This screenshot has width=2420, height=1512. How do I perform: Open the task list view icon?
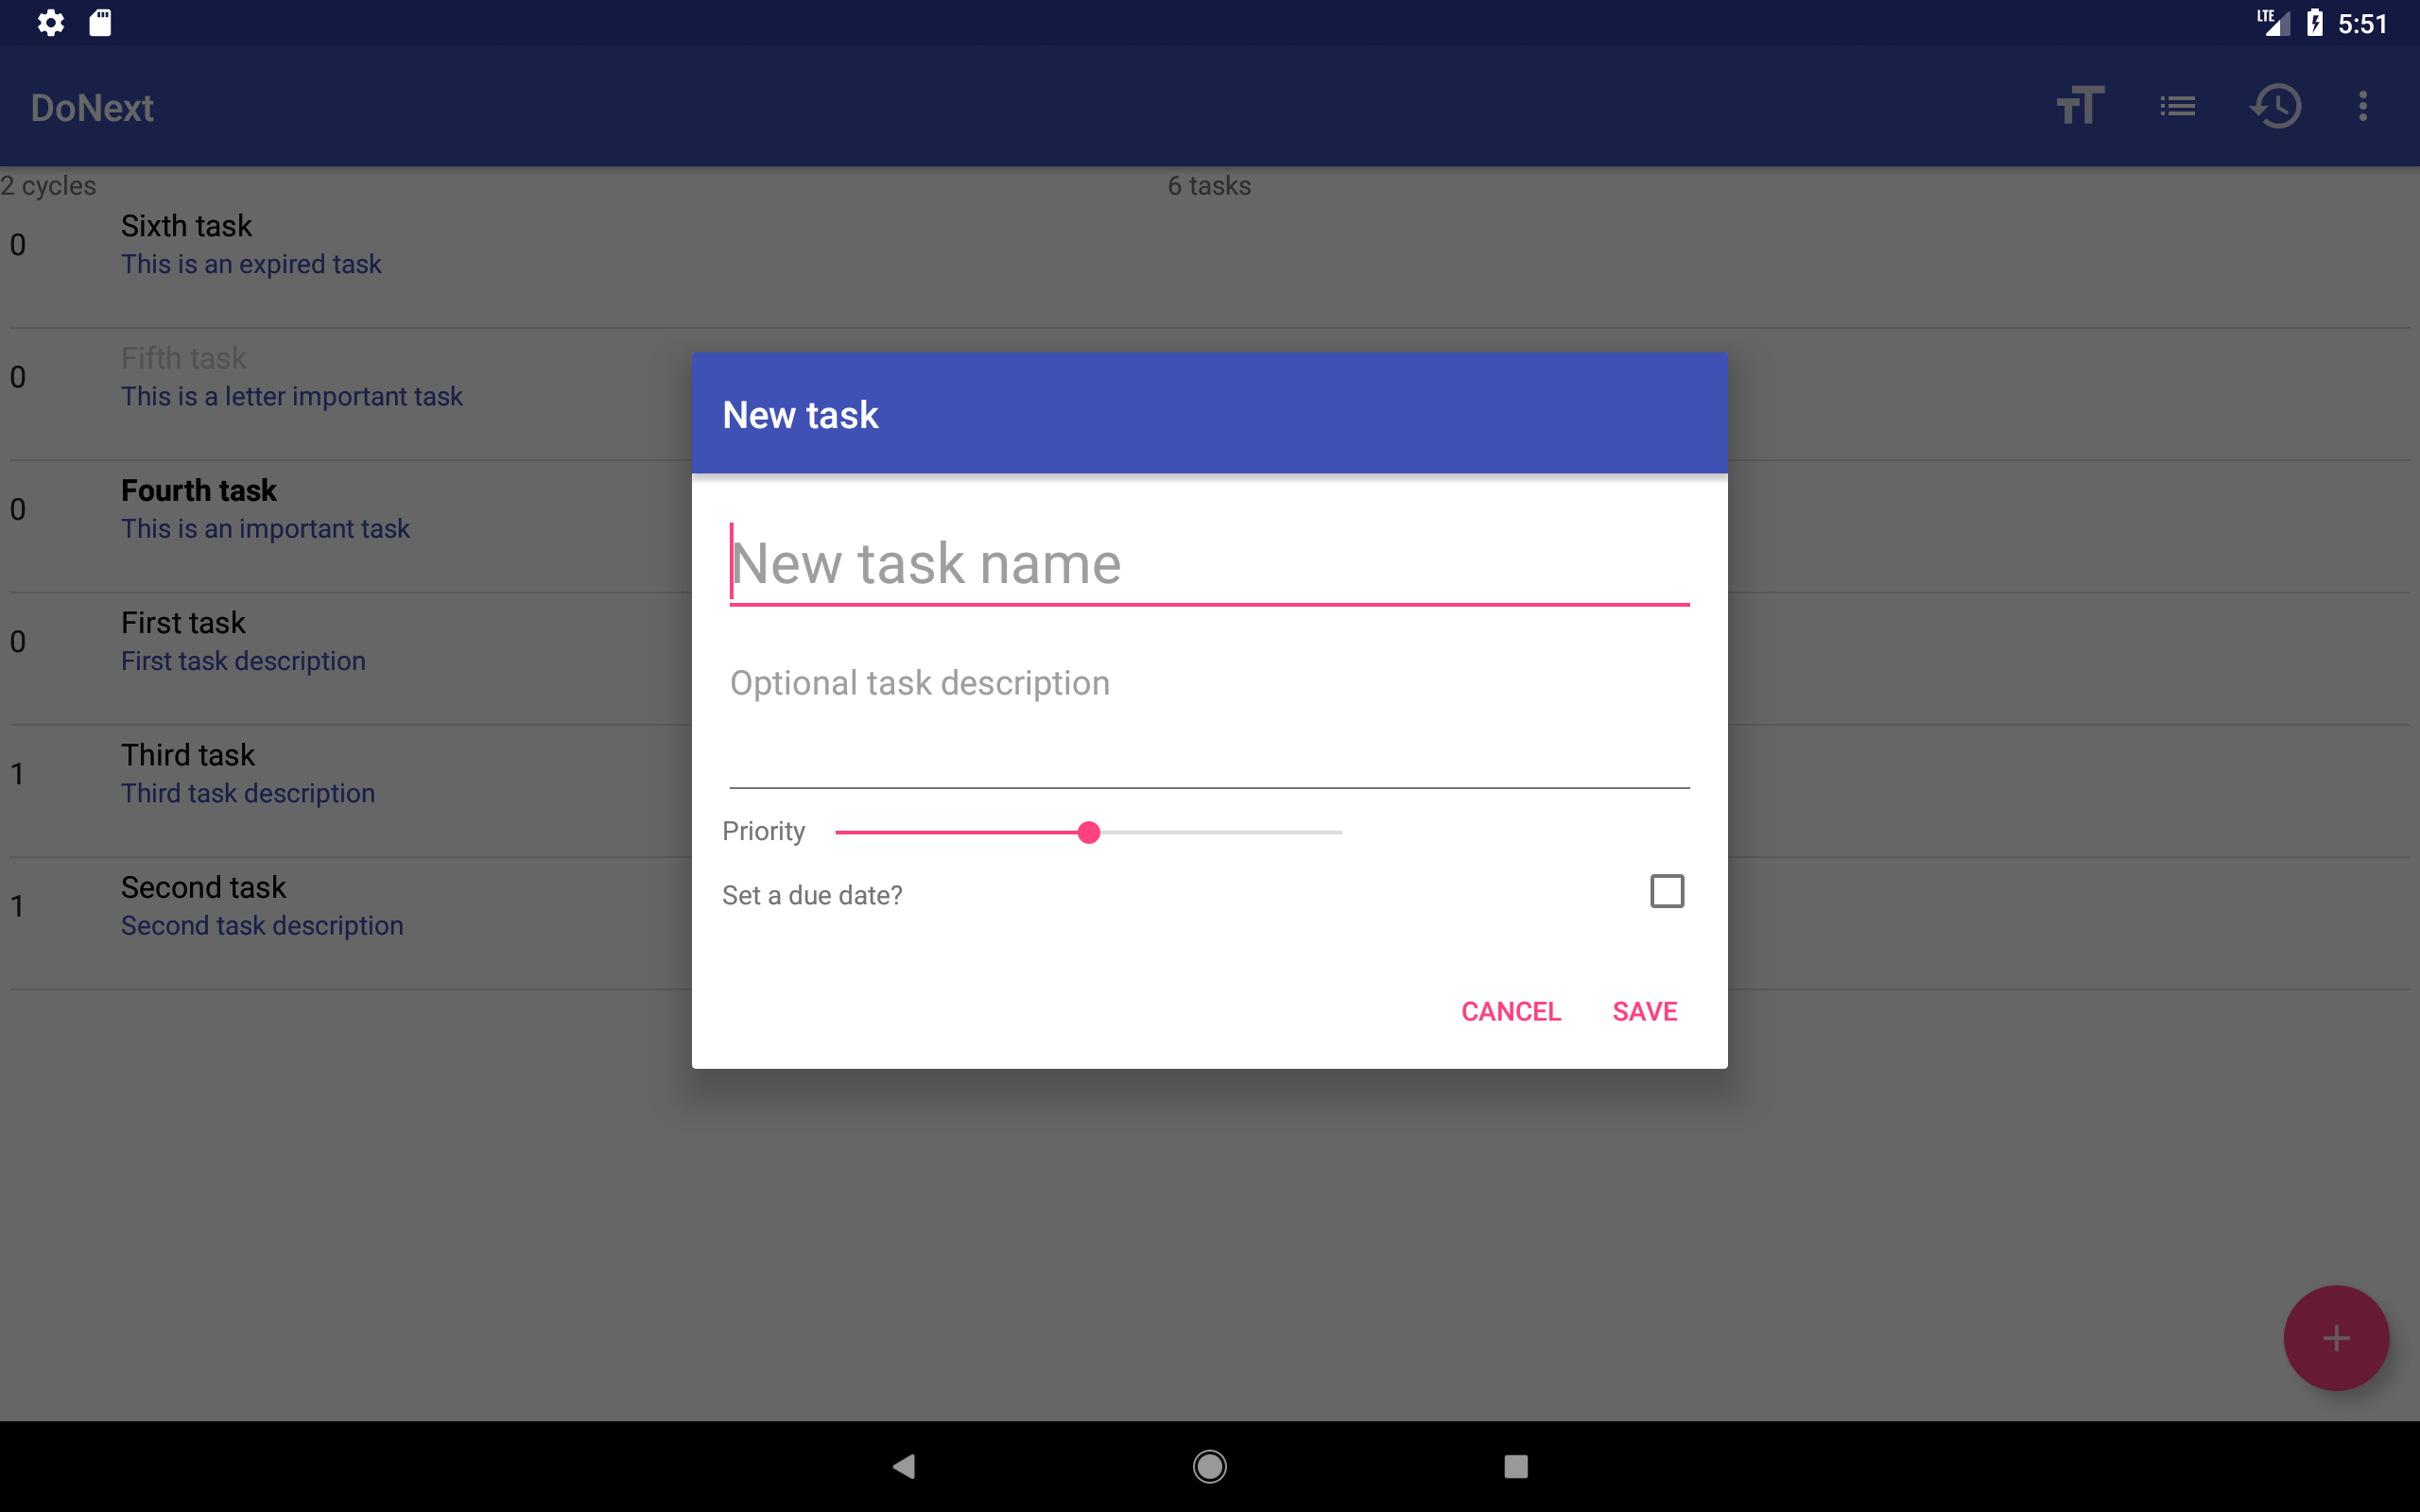coord(2177,106)
